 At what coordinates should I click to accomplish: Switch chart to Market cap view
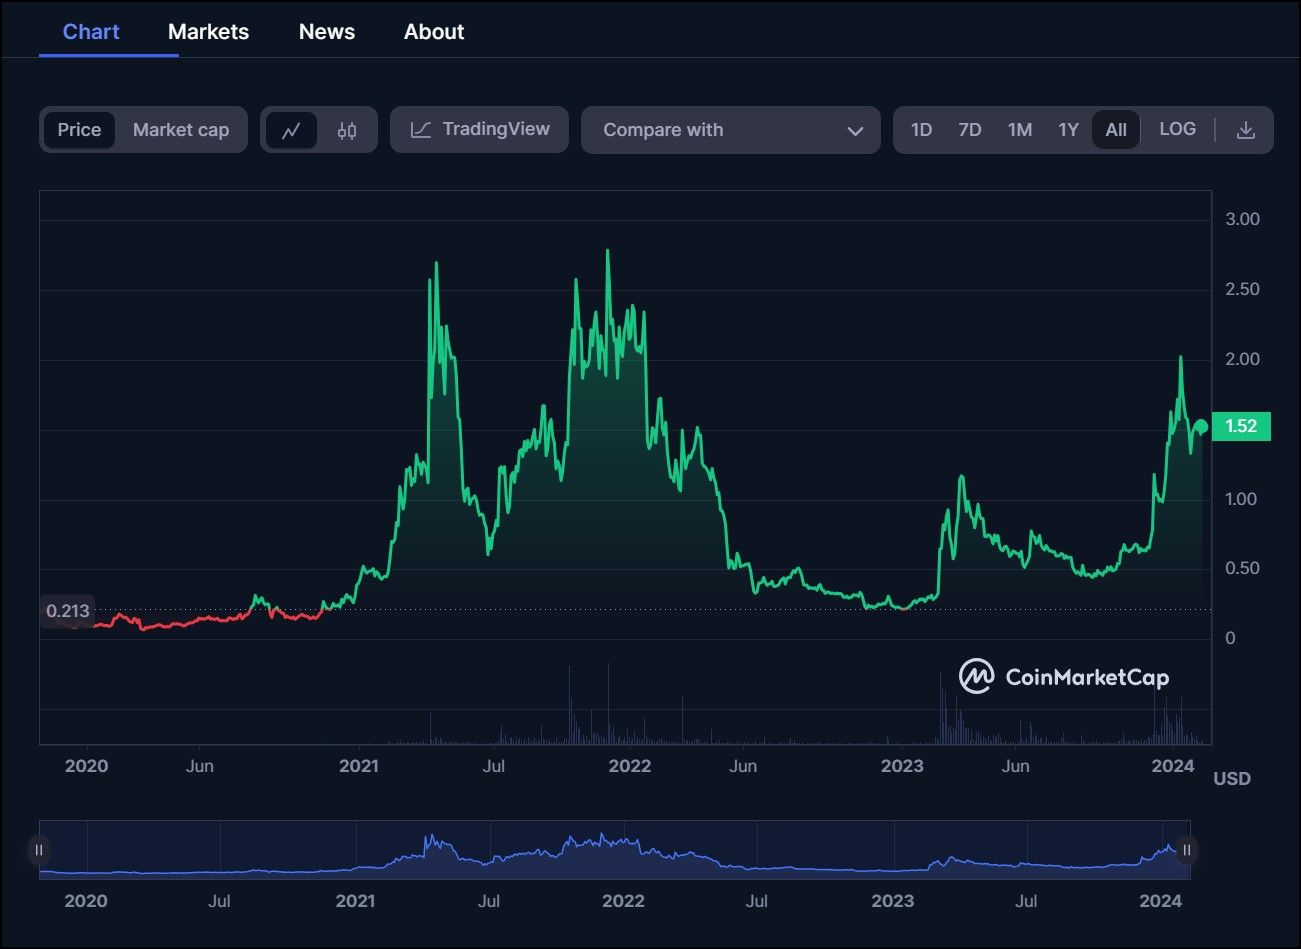[x=181, y=130]
